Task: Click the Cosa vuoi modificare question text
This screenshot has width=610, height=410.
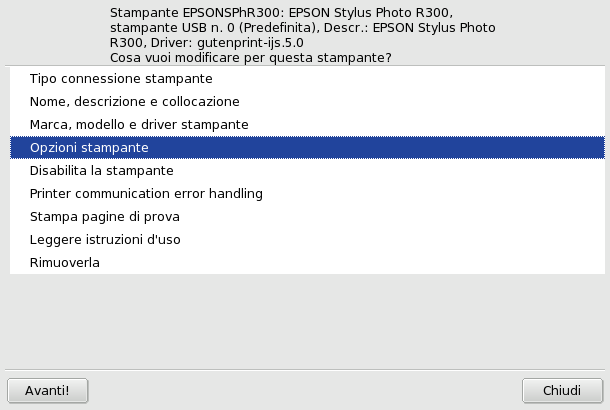Action: point(250,58)
